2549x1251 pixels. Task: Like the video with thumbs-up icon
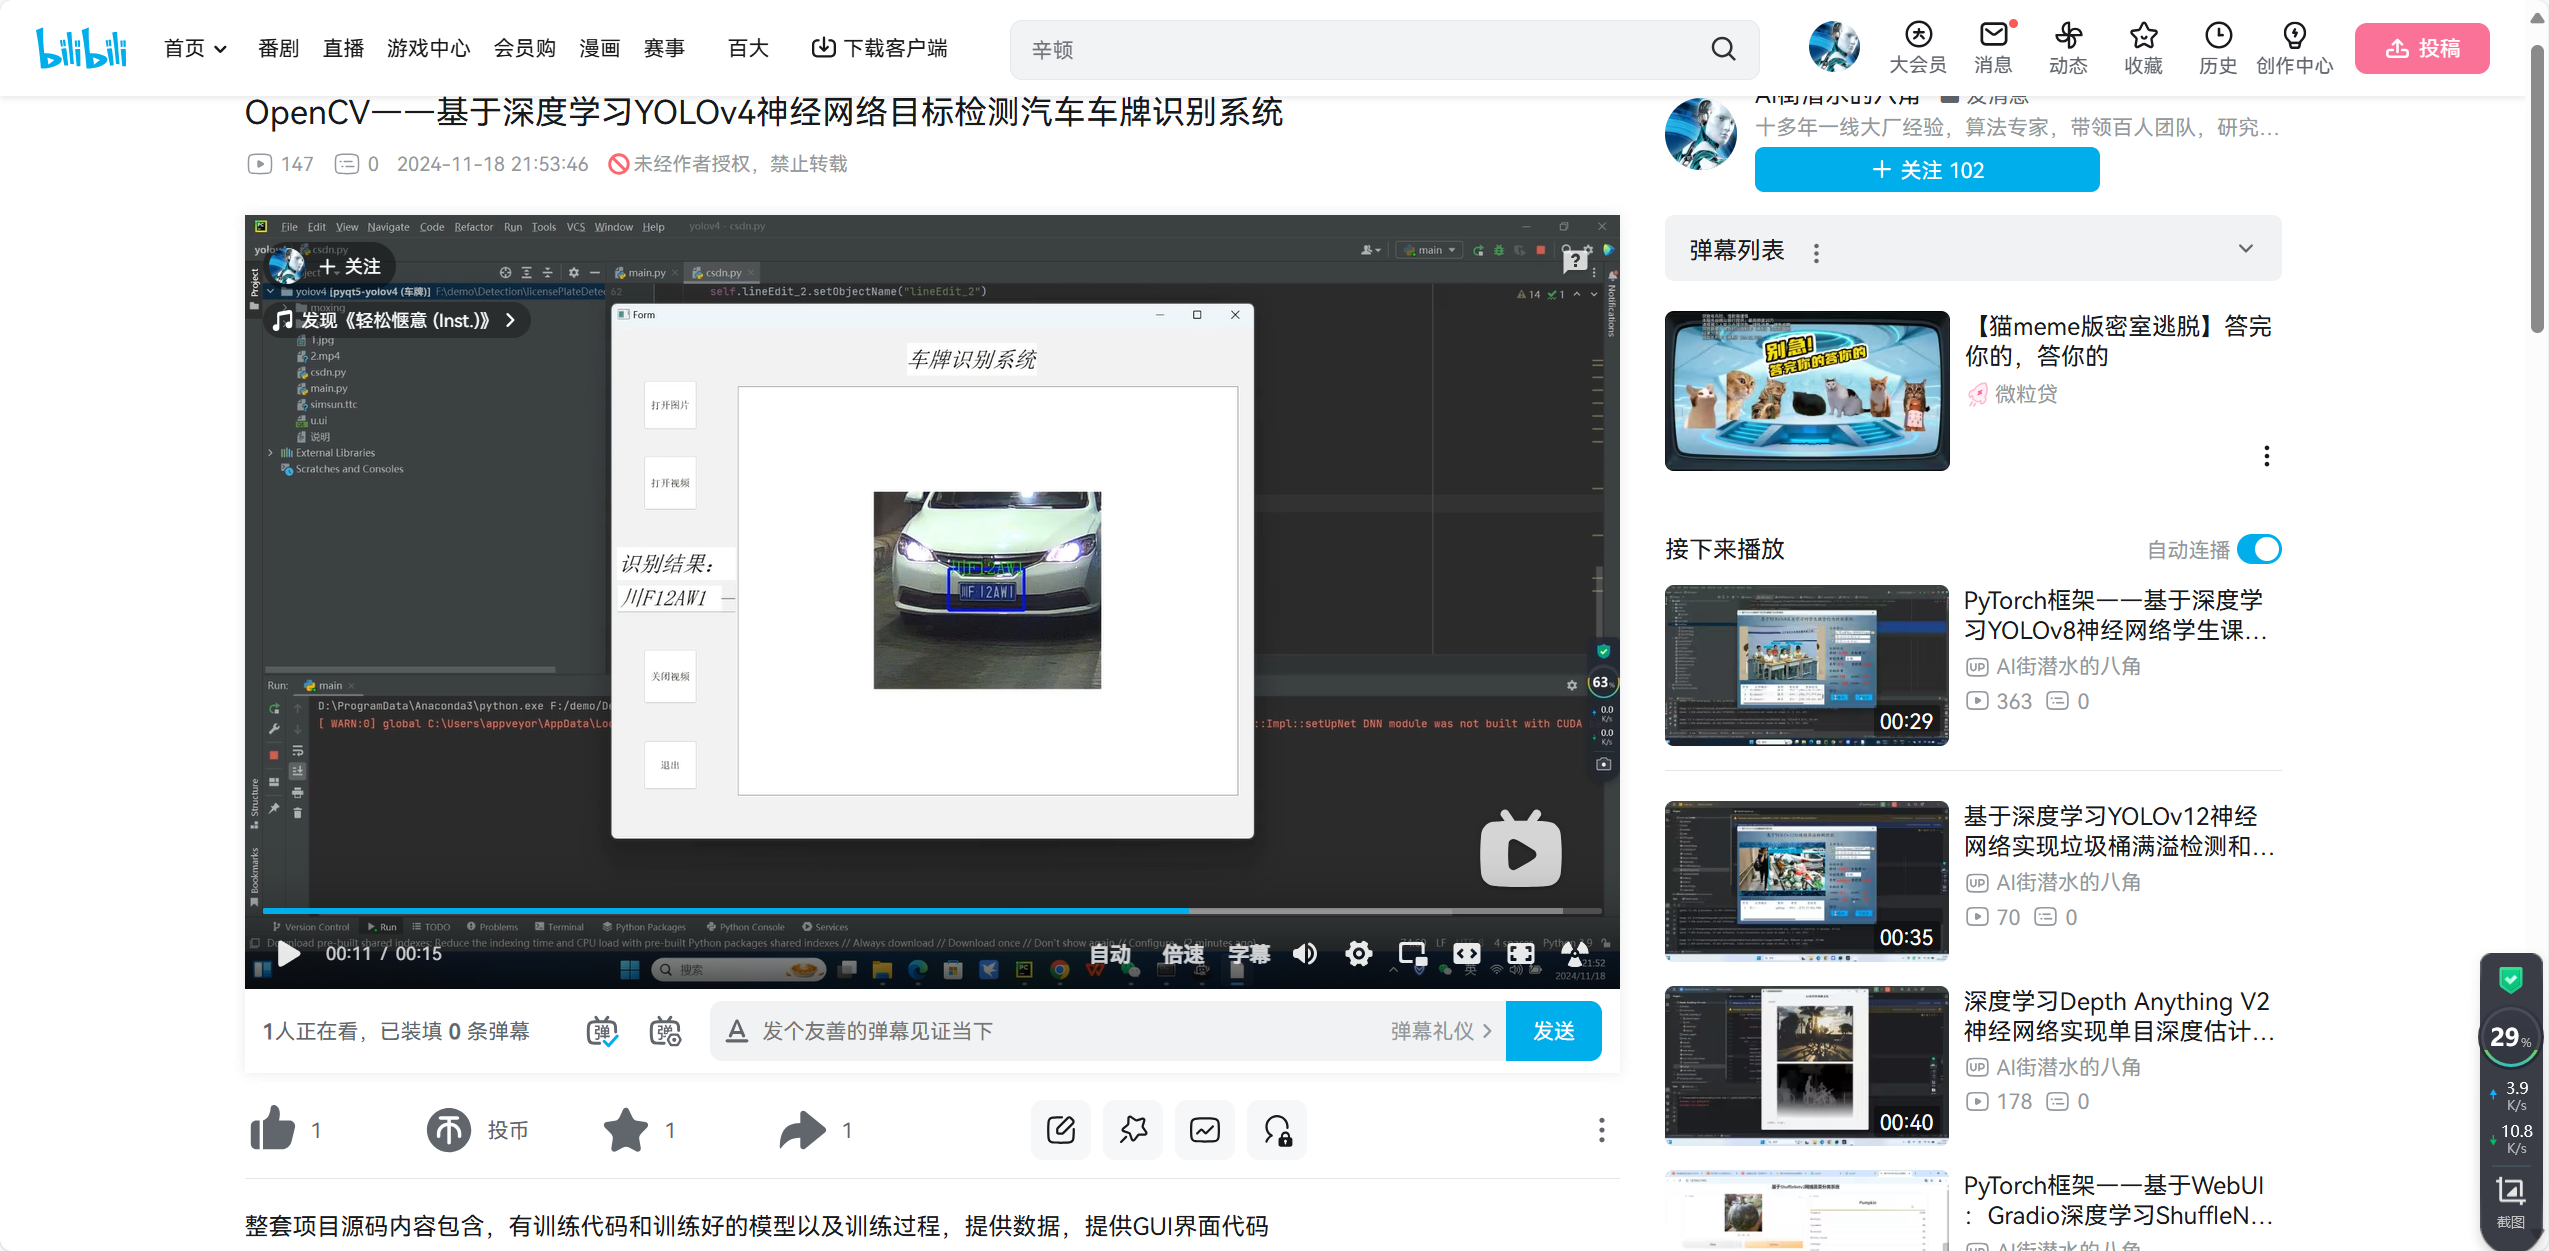tap(273, 1130)
